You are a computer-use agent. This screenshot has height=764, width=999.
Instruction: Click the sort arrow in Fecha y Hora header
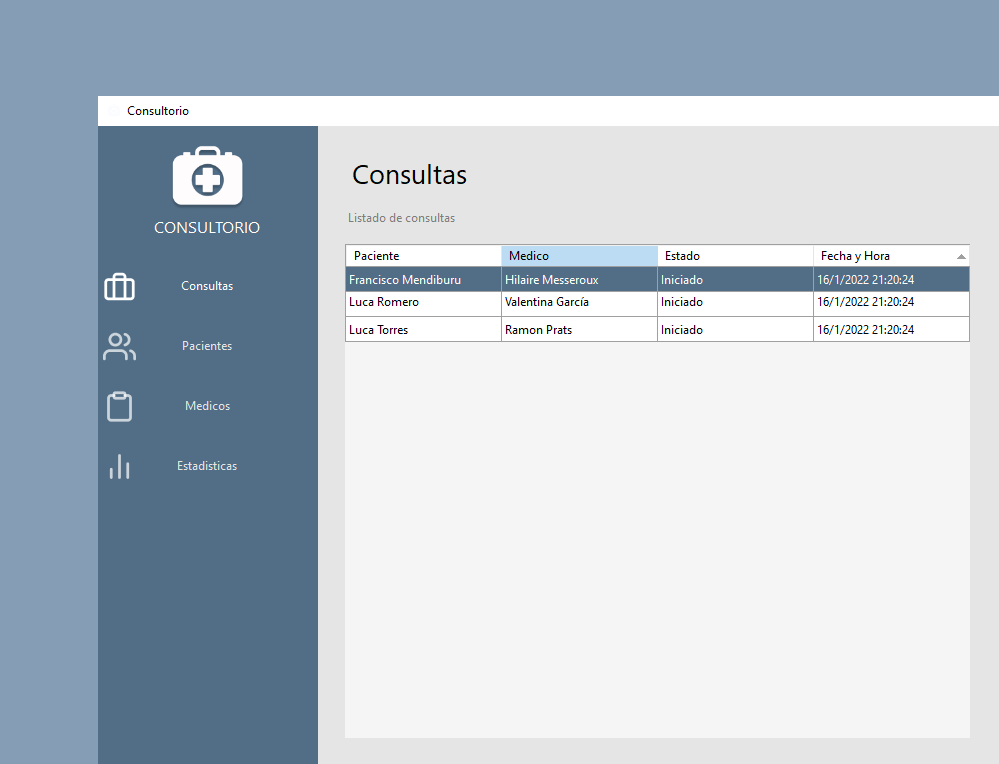(961, 256)
